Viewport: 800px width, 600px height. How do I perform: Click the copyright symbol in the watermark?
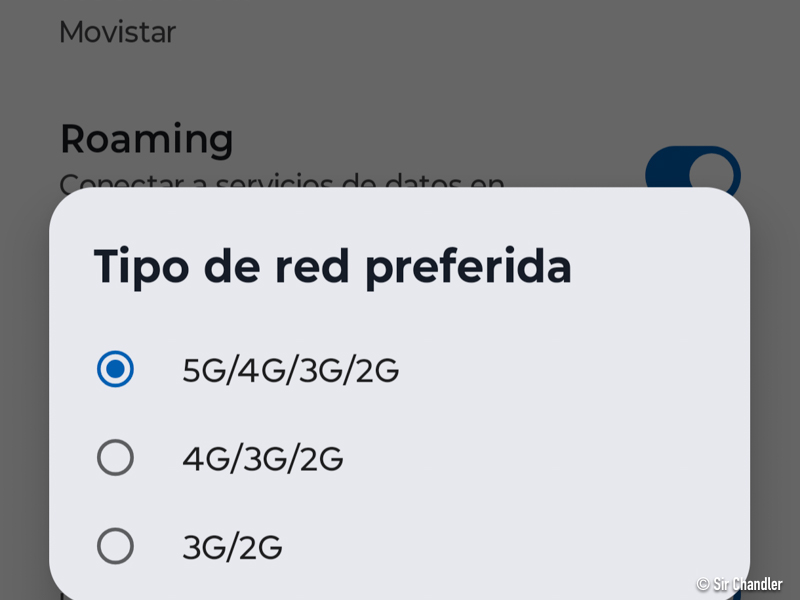(703, 583)
